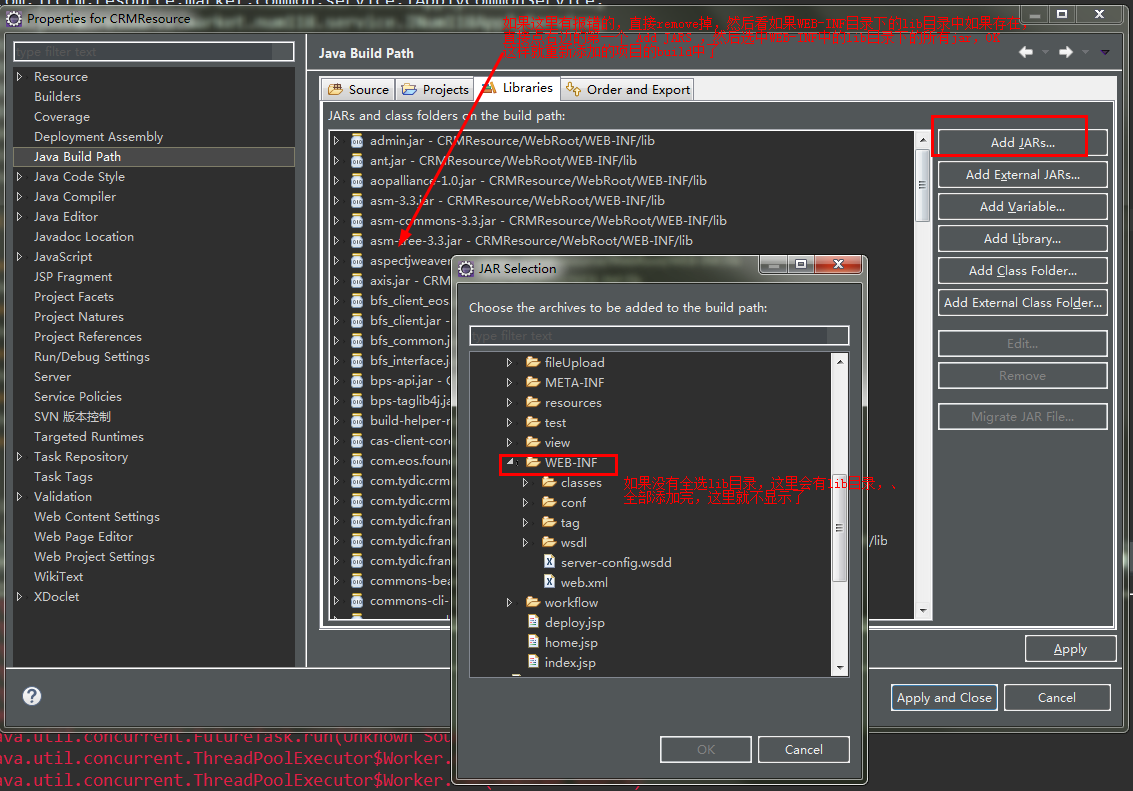Image resolution: width=1133 pixels, height=791 pixels.
Task: Expand the admin.jar library entry
Action: tap(336, 141)
